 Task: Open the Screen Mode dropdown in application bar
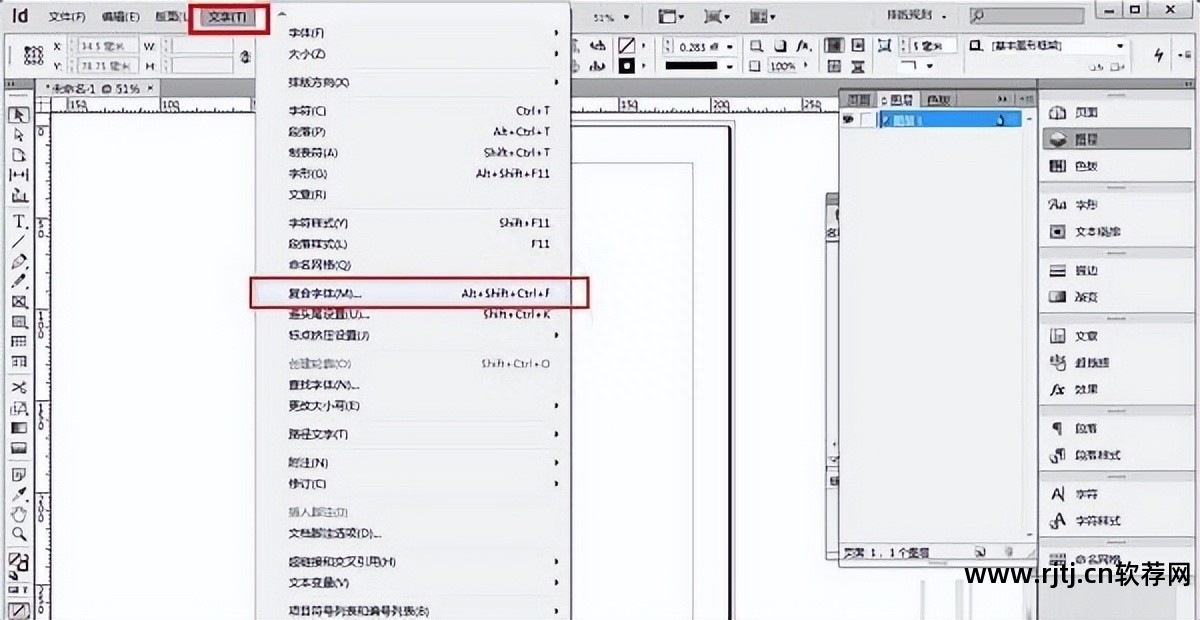click(x=716, y=17)
